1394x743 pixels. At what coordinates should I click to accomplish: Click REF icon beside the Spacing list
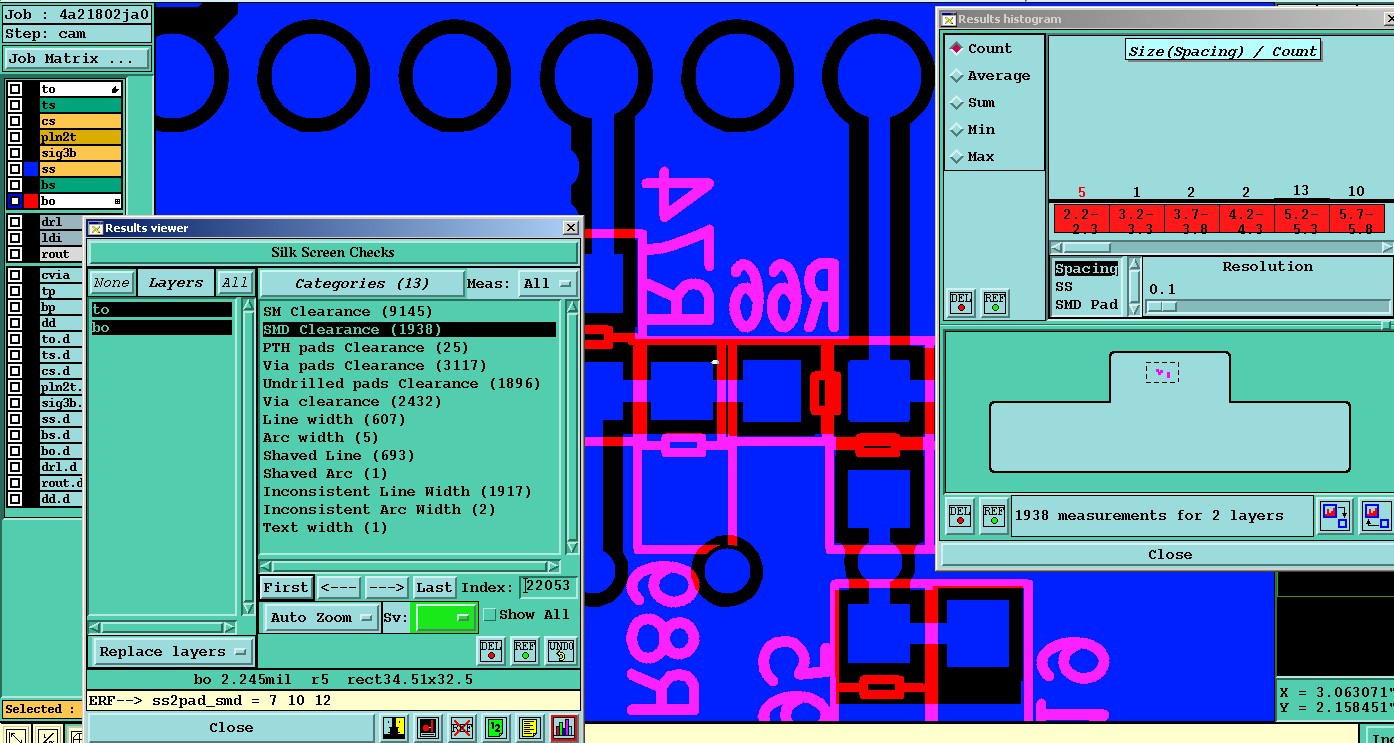995,303
